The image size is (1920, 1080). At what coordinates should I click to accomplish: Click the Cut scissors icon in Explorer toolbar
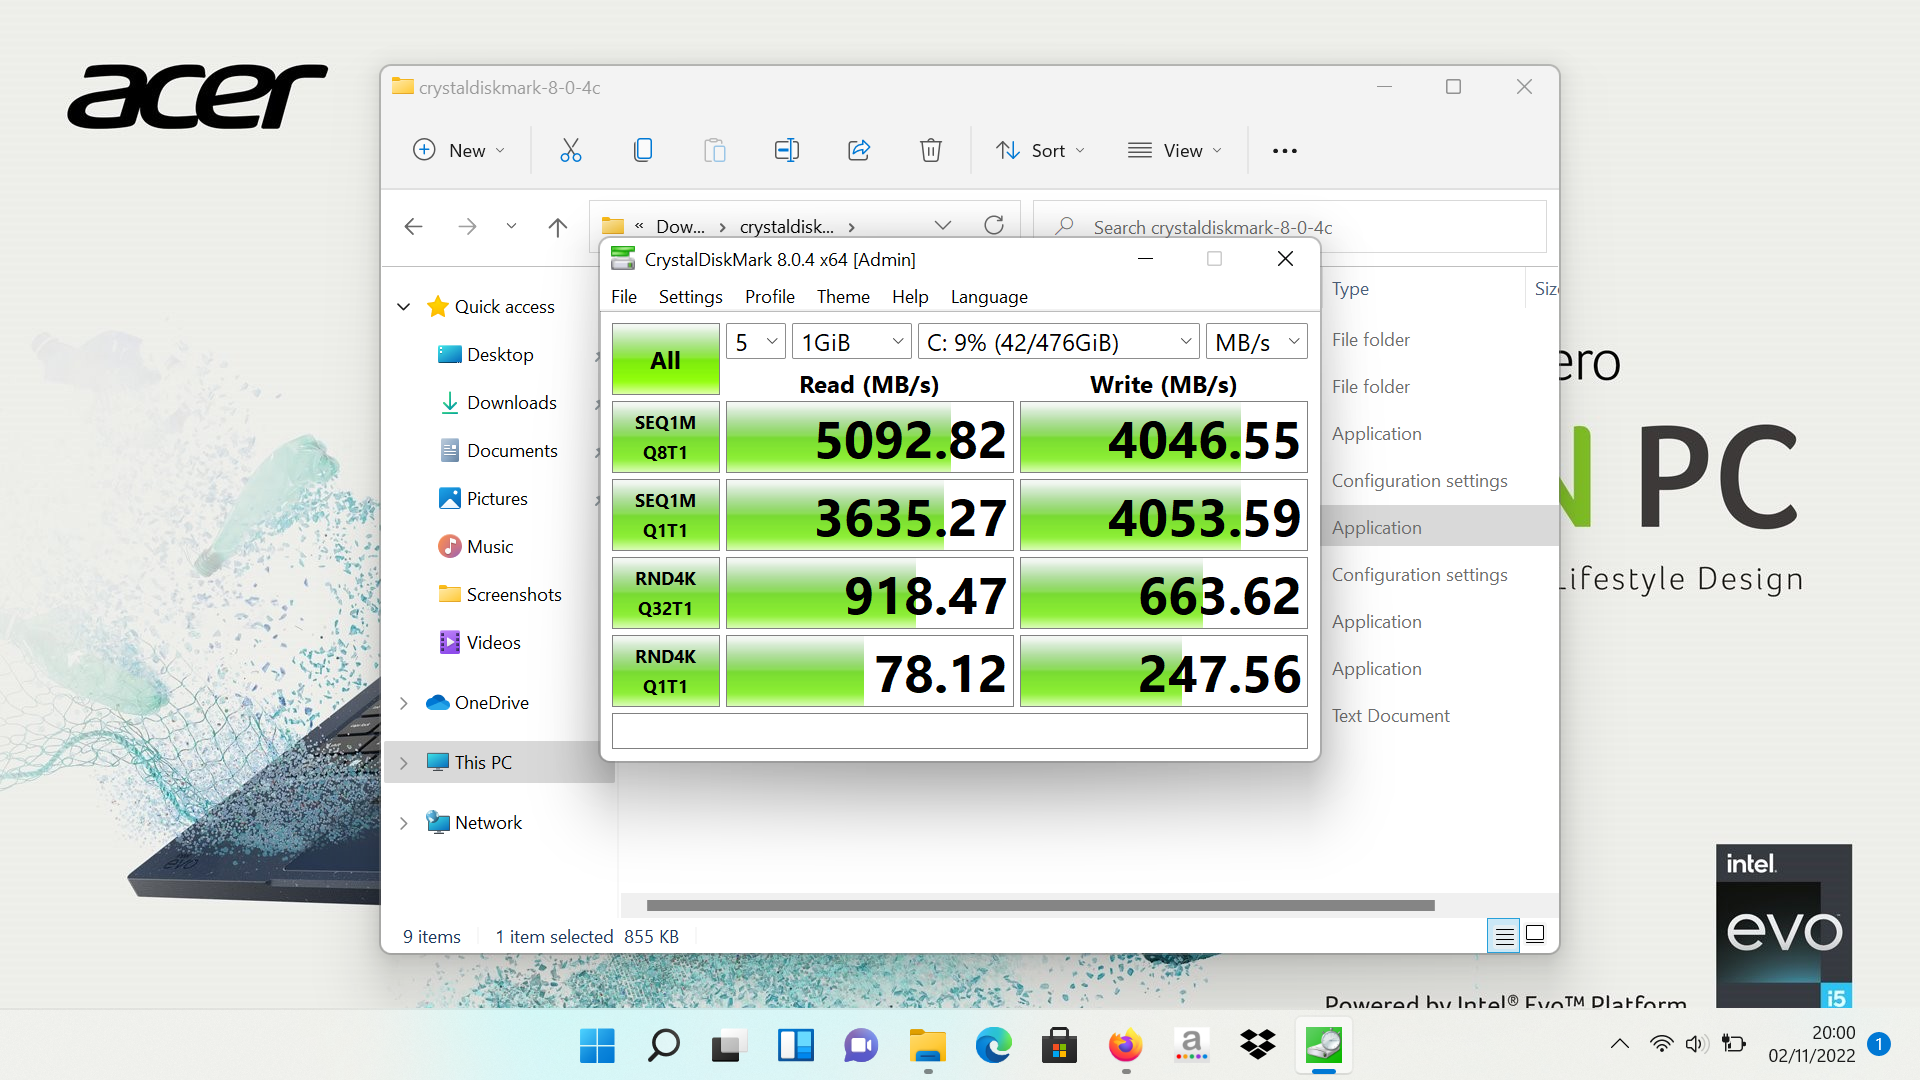click(x=570, y=150)
